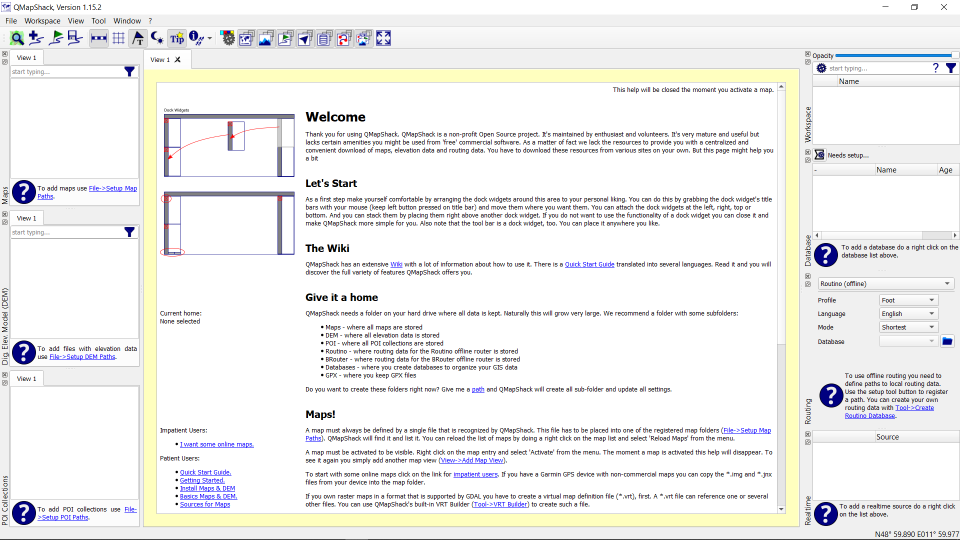
Task: Click the Needs setup database icon
Action: click(820, 155)
